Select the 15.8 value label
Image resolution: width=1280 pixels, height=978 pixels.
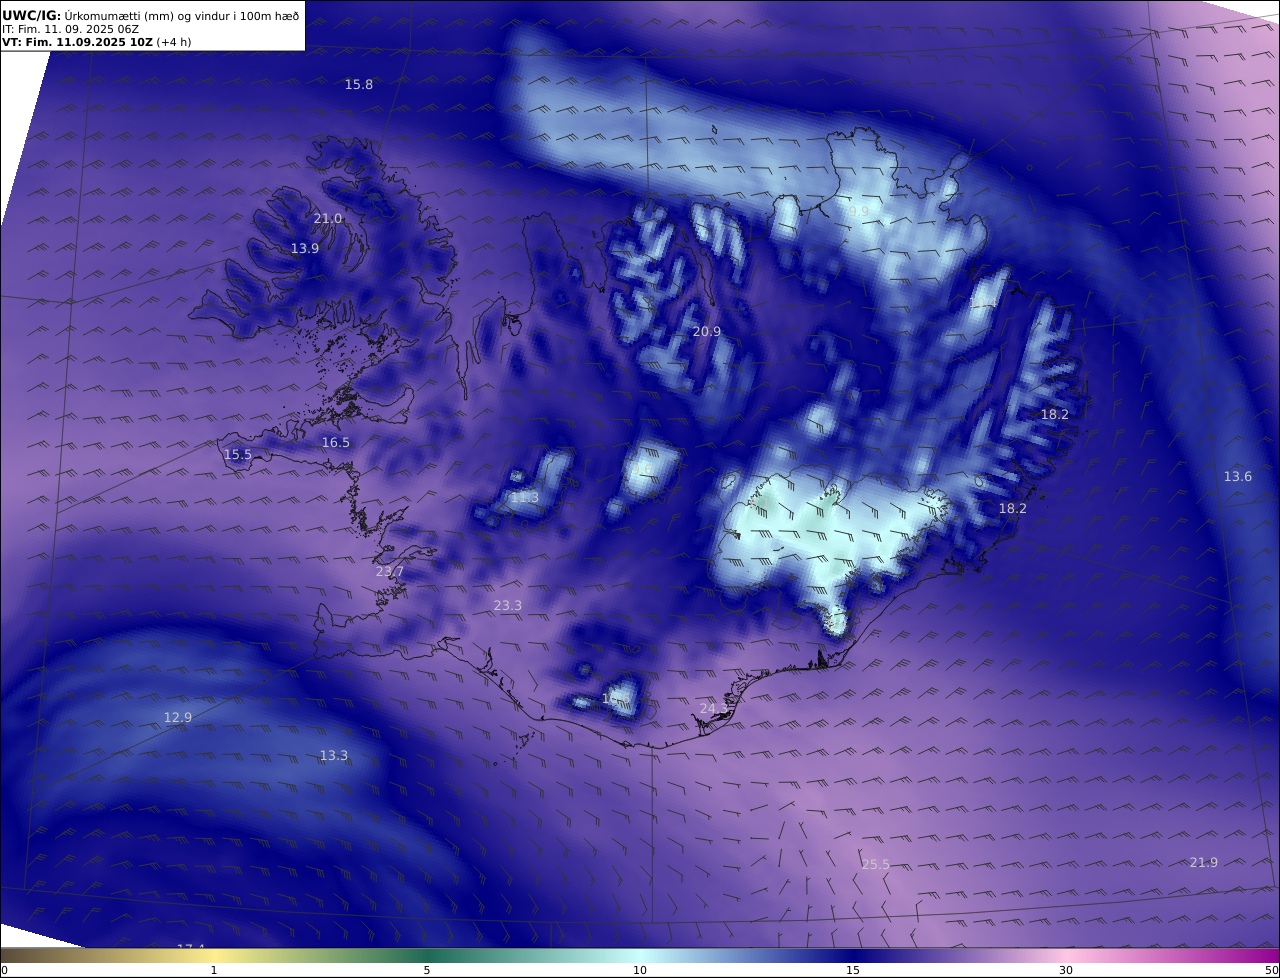359,85
